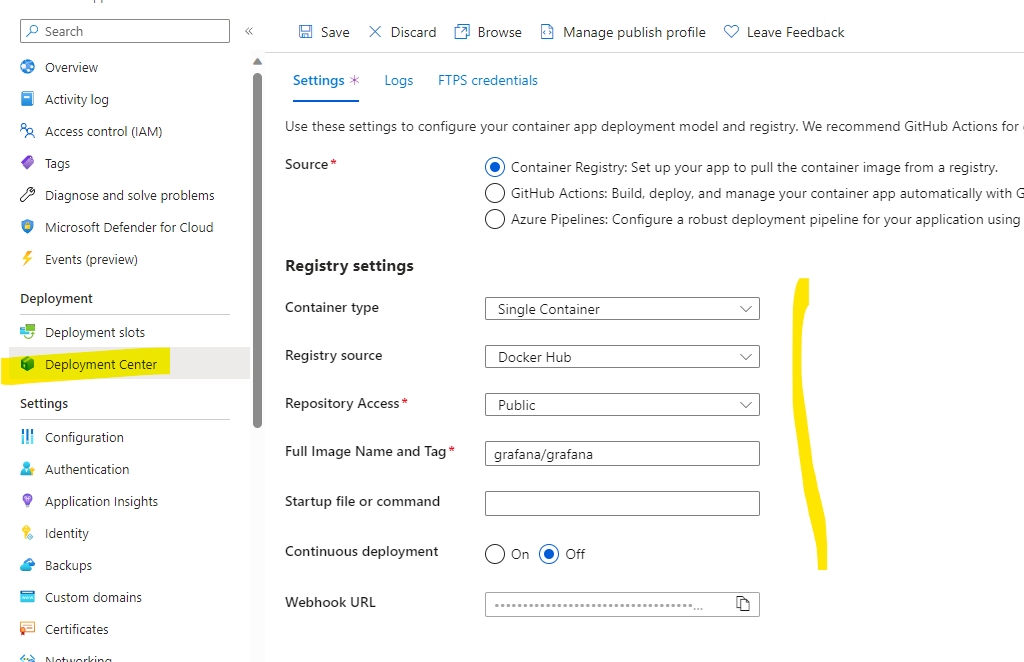Click the Manage publish profile document icon
This screenshot has width=1024, height=662.
click(x=547, y=32)
